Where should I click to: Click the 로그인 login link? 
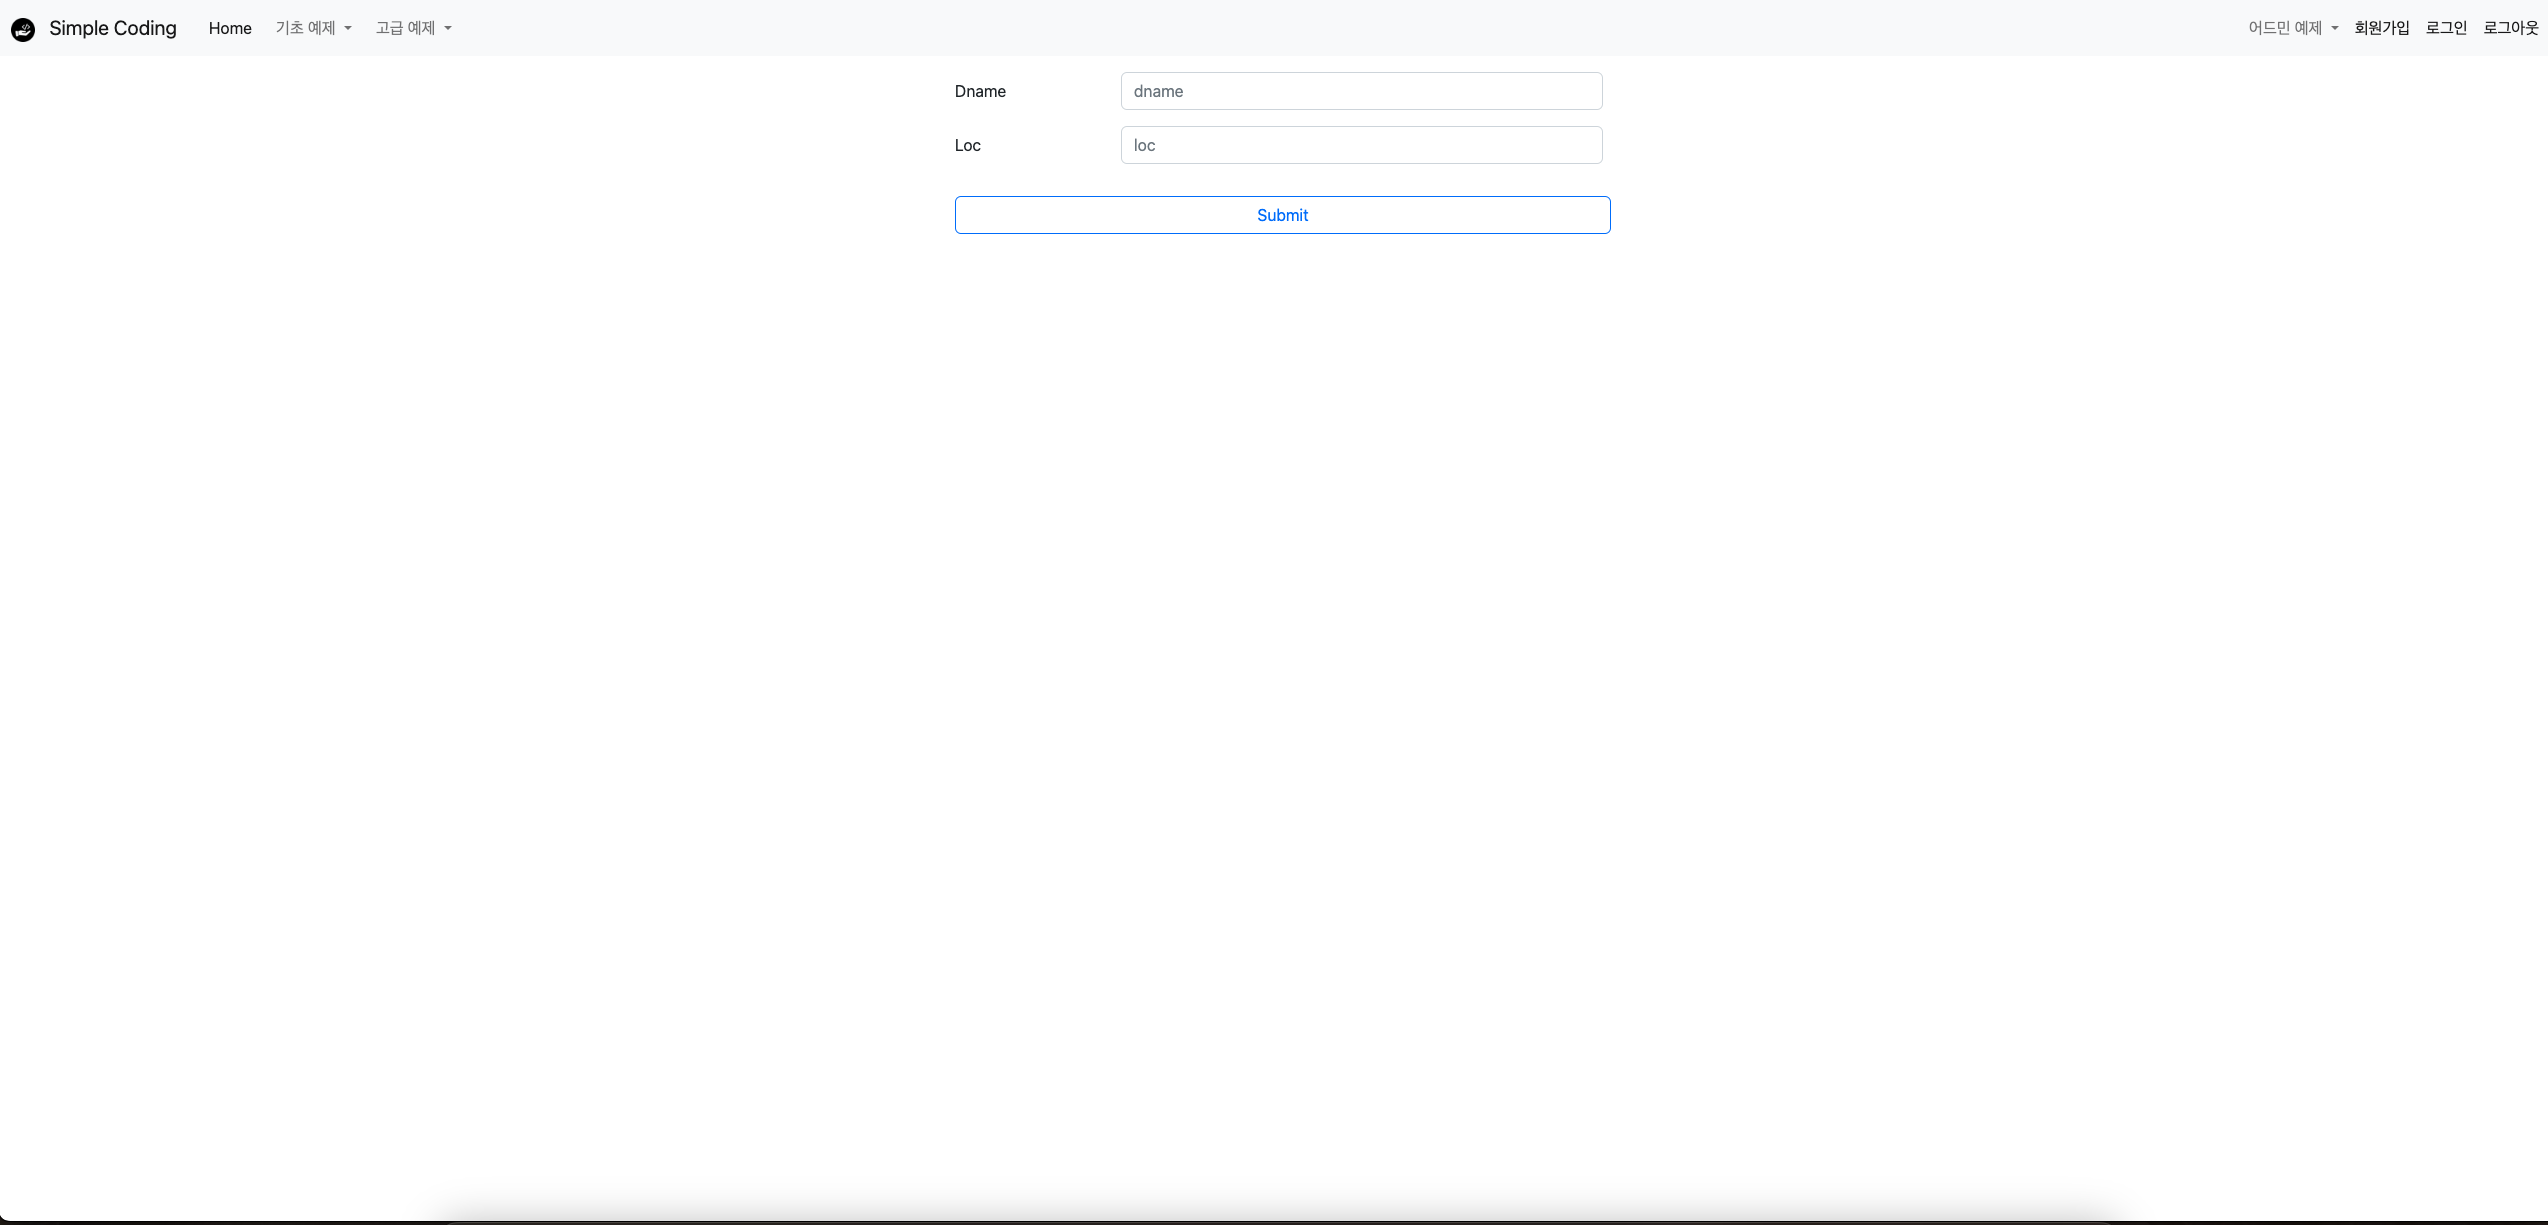[2446, 28]
